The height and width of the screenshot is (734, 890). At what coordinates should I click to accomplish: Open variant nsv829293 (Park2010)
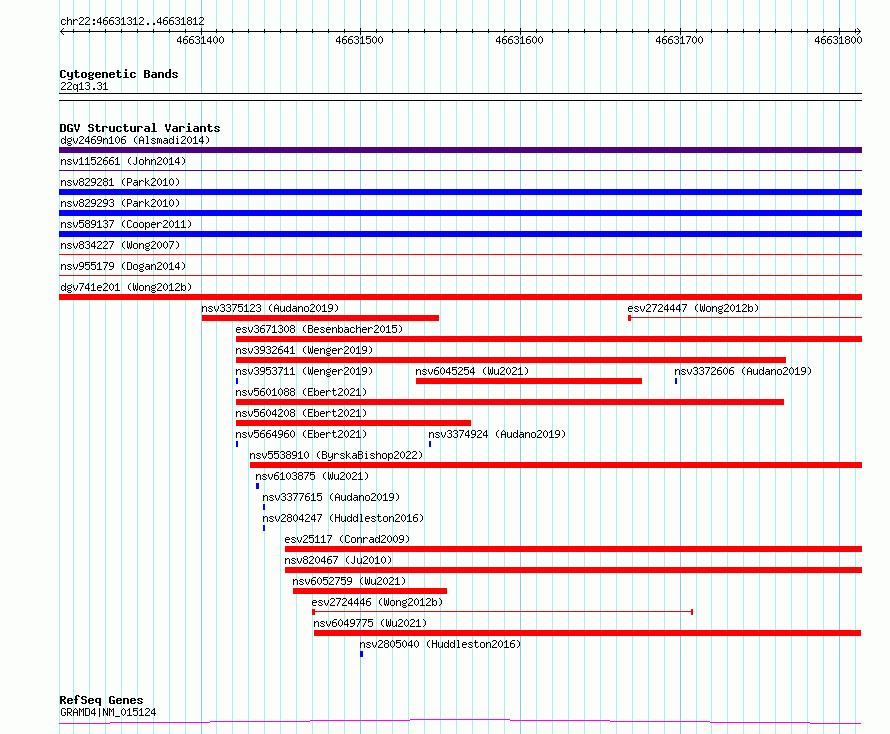coord(120,203)
